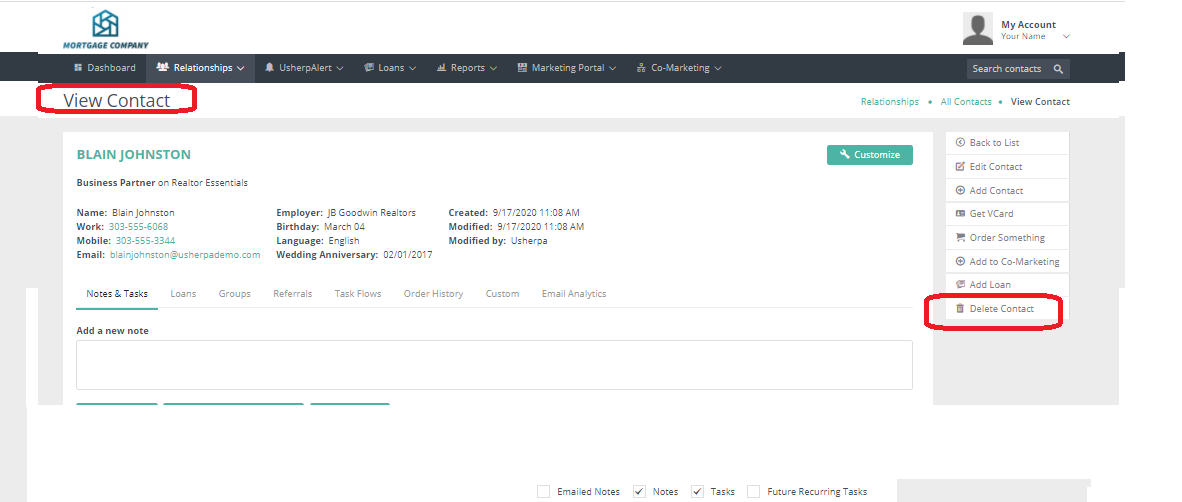Click the Get VCard icon

tap(960, 214)
